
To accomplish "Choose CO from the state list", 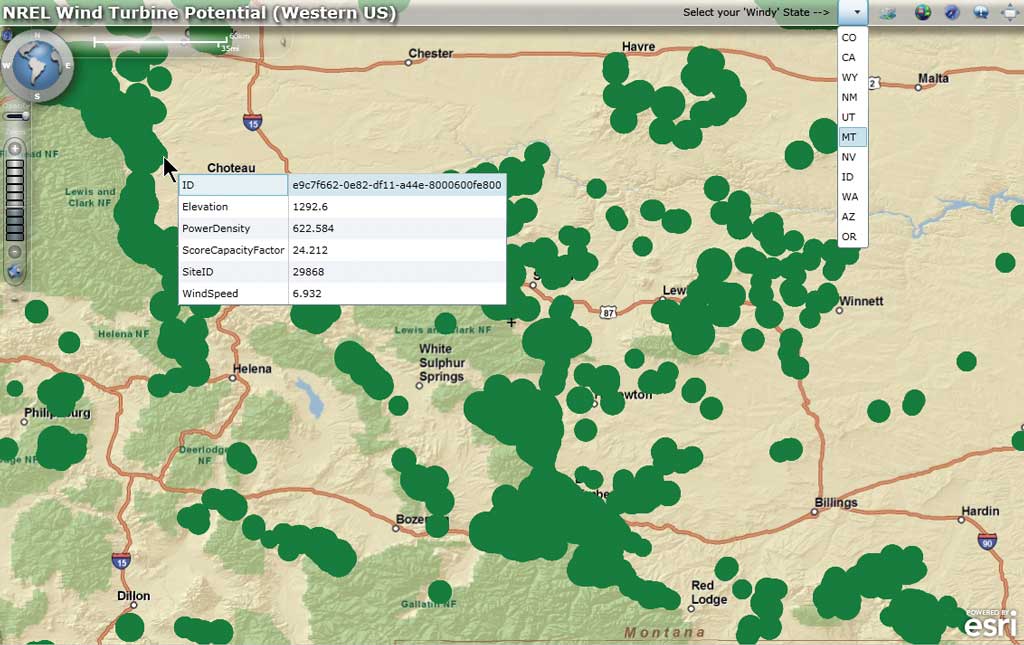I will (852, 38).
